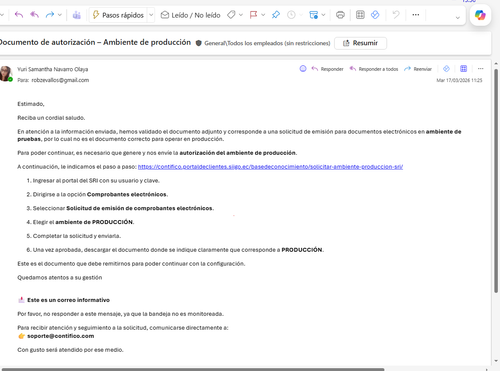Screen dimensions: 500x371
Task: Open the dropdown beside the tag icon
Action: point(241,15)
